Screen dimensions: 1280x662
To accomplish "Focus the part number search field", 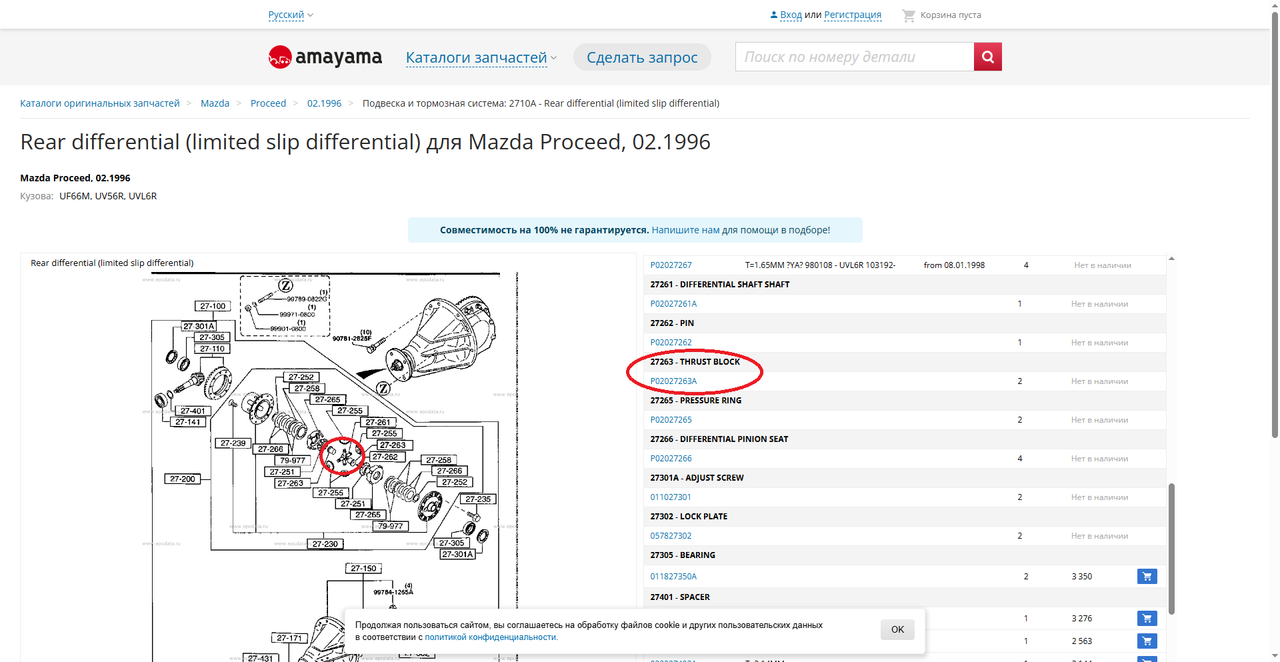I will (855, 57).
